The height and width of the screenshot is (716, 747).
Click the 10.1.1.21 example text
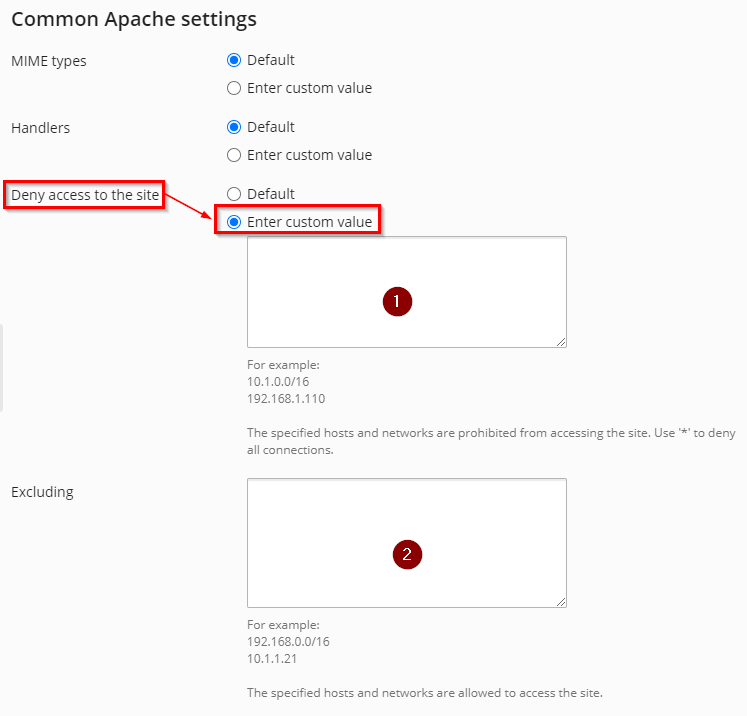pos(272,659)
